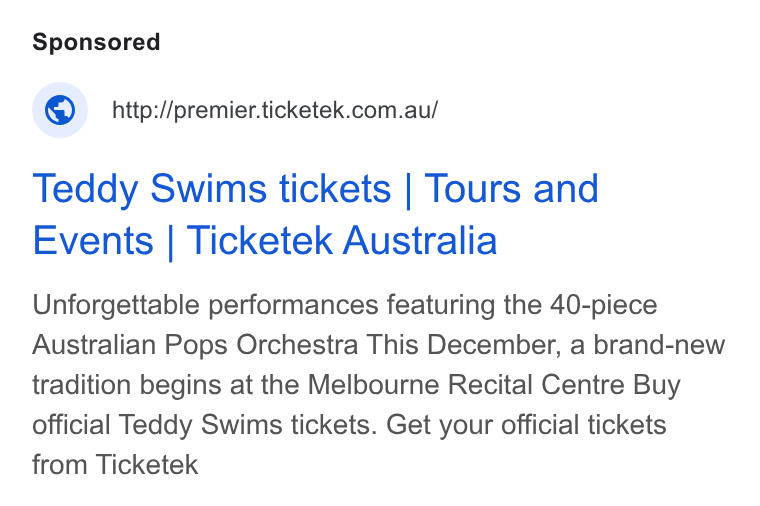Open the premier.ticketek.com.au URL
The width and height of the screenshot is (760, 506).
(275, 110)
